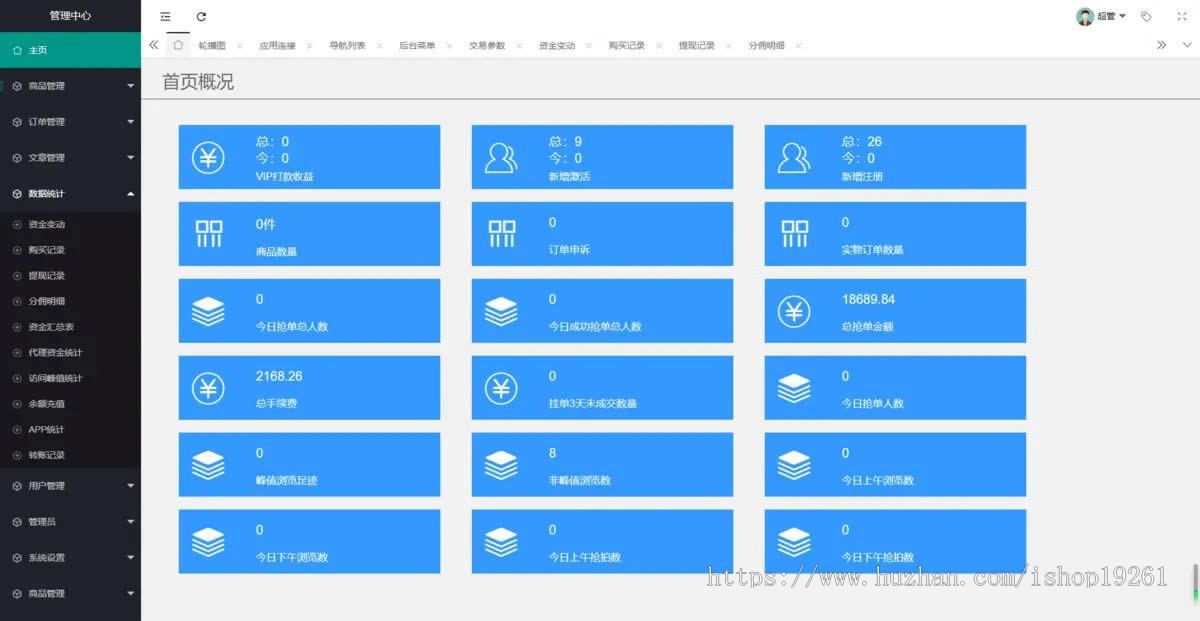Click the stack icon on 今日下午浏览数 card
Image resolution: width=1200 pixels, height=621 pixels.
pos(208,541)
